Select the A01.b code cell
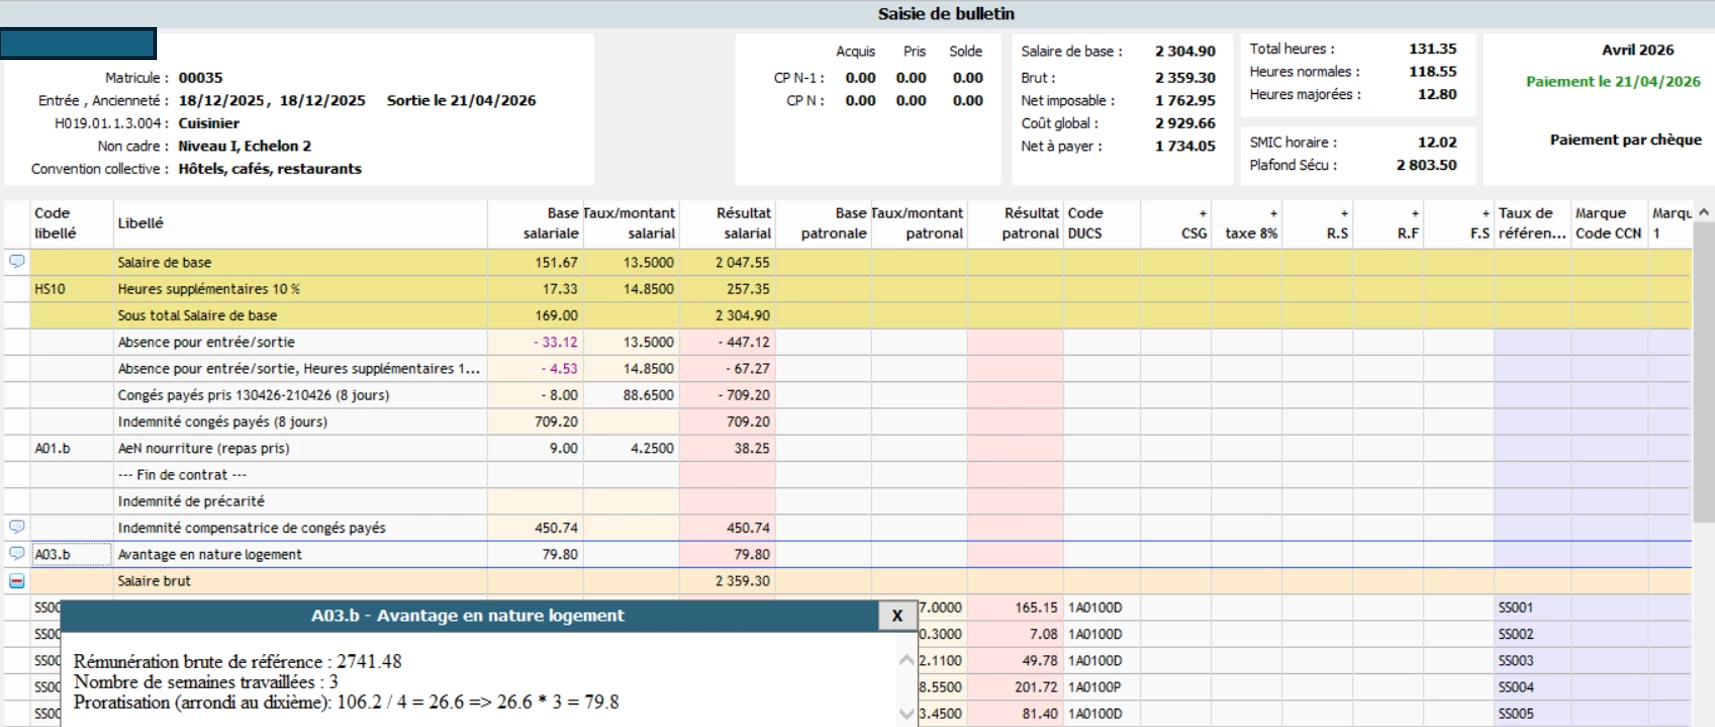This screenshot has height=727, width=1715. 71,448
